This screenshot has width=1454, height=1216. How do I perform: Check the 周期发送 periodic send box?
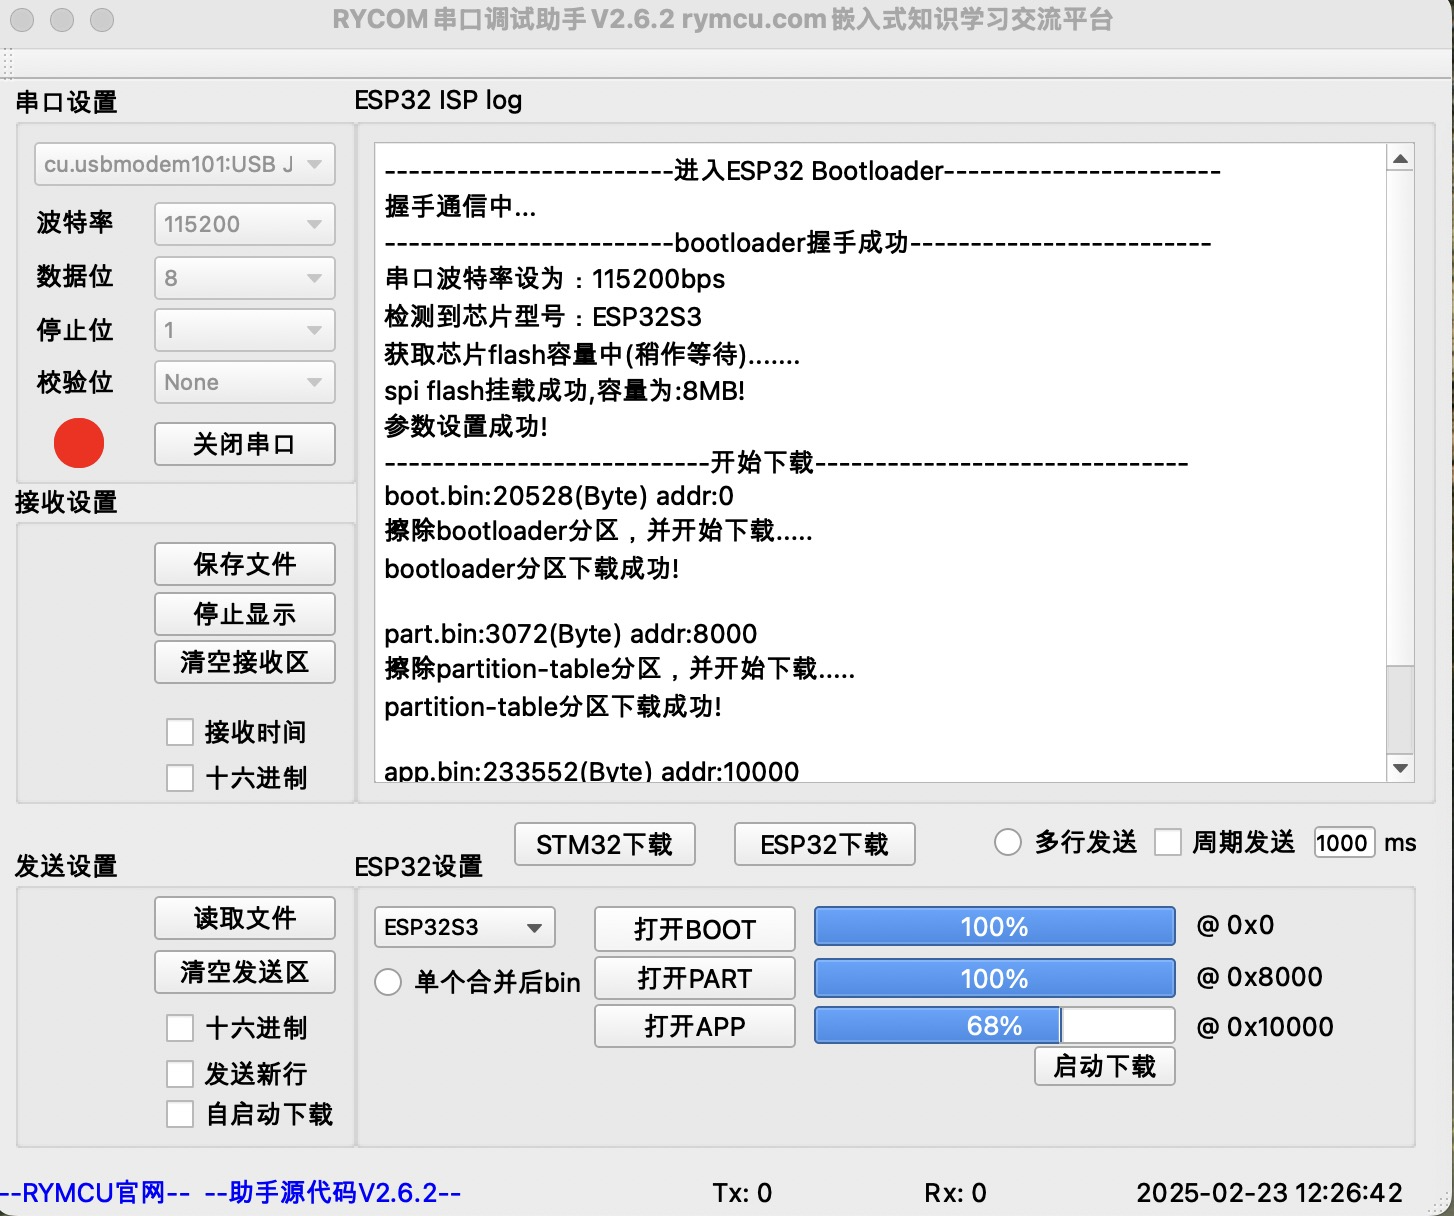pos(1167,842)
